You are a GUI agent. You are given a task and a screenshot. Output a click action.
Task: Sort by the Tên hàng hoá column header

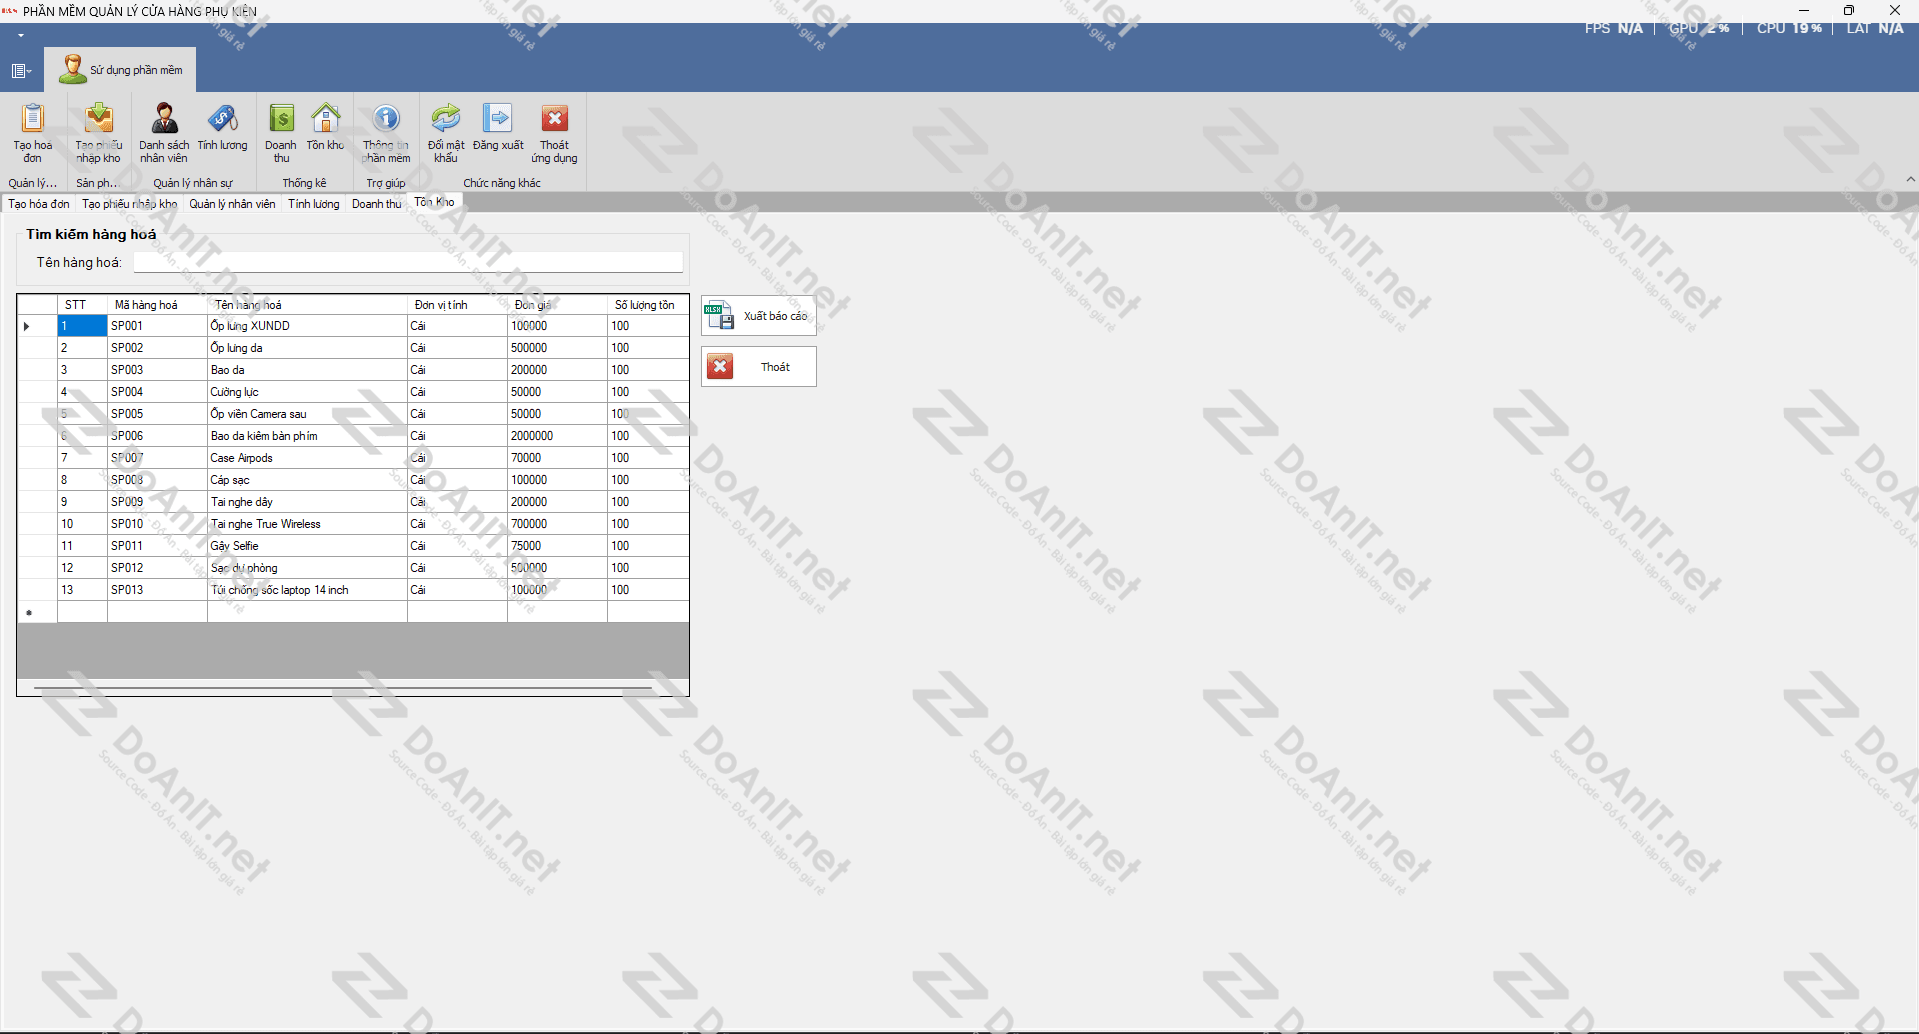[x=307, y=305]
